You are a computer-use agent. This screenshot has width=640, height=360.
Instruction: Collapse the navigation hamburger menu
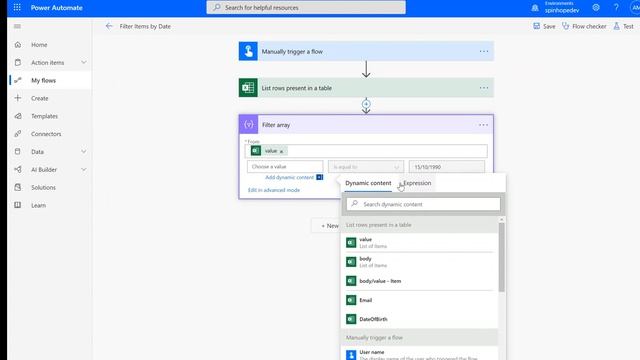click(x=17, y=26)
